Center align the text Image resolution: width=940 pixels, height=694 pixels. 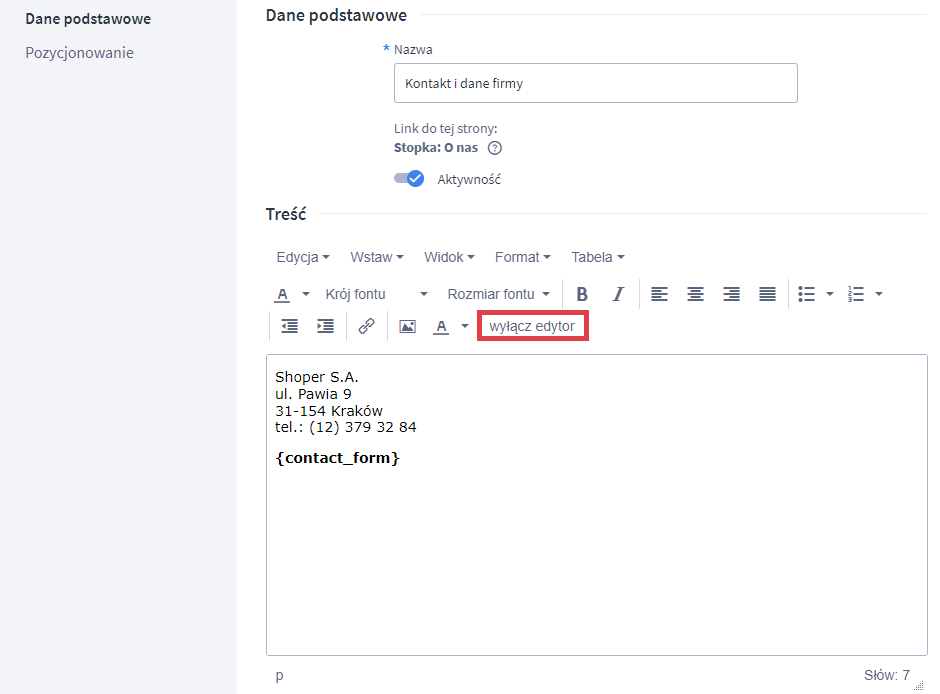695,294
